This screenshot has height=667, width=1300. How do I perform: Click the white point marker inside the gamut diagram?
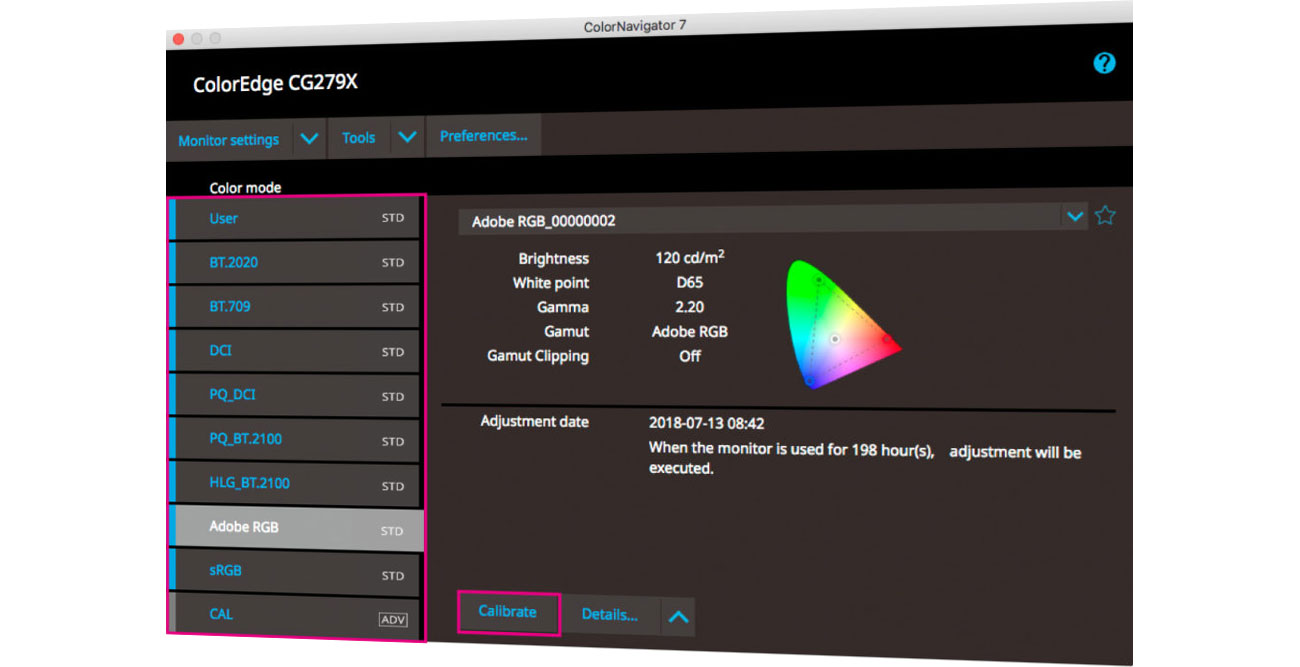coord(835,339)
